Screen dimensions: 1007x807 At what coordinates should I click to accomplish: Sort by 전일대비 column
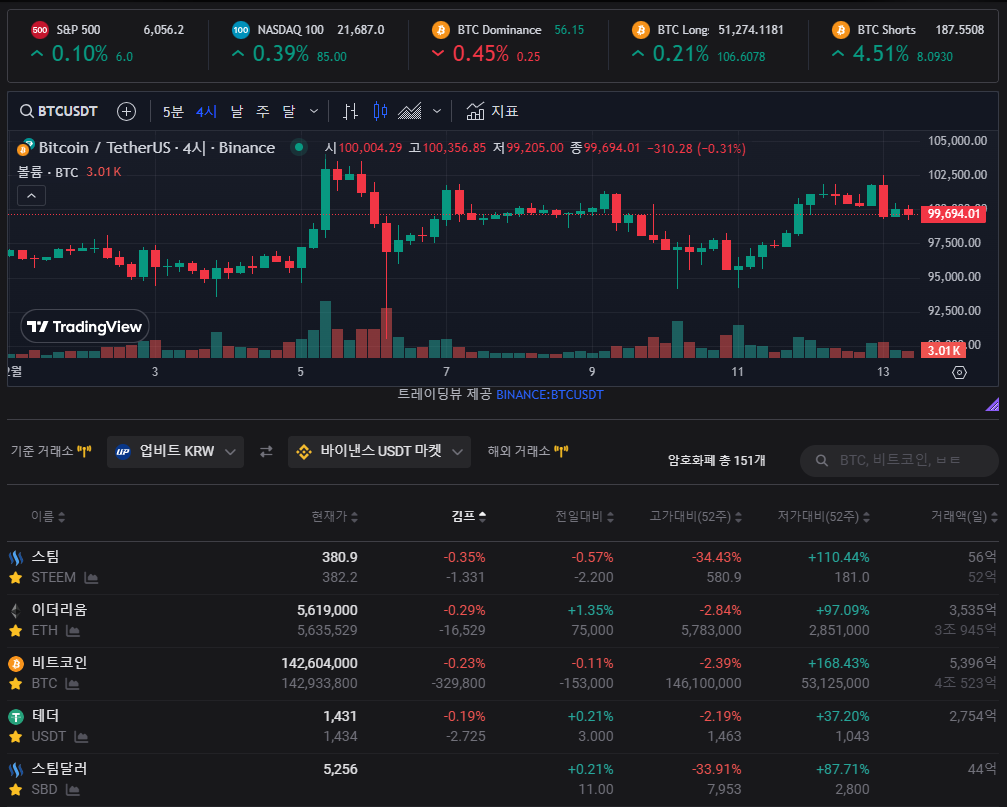tap(584, 516)
